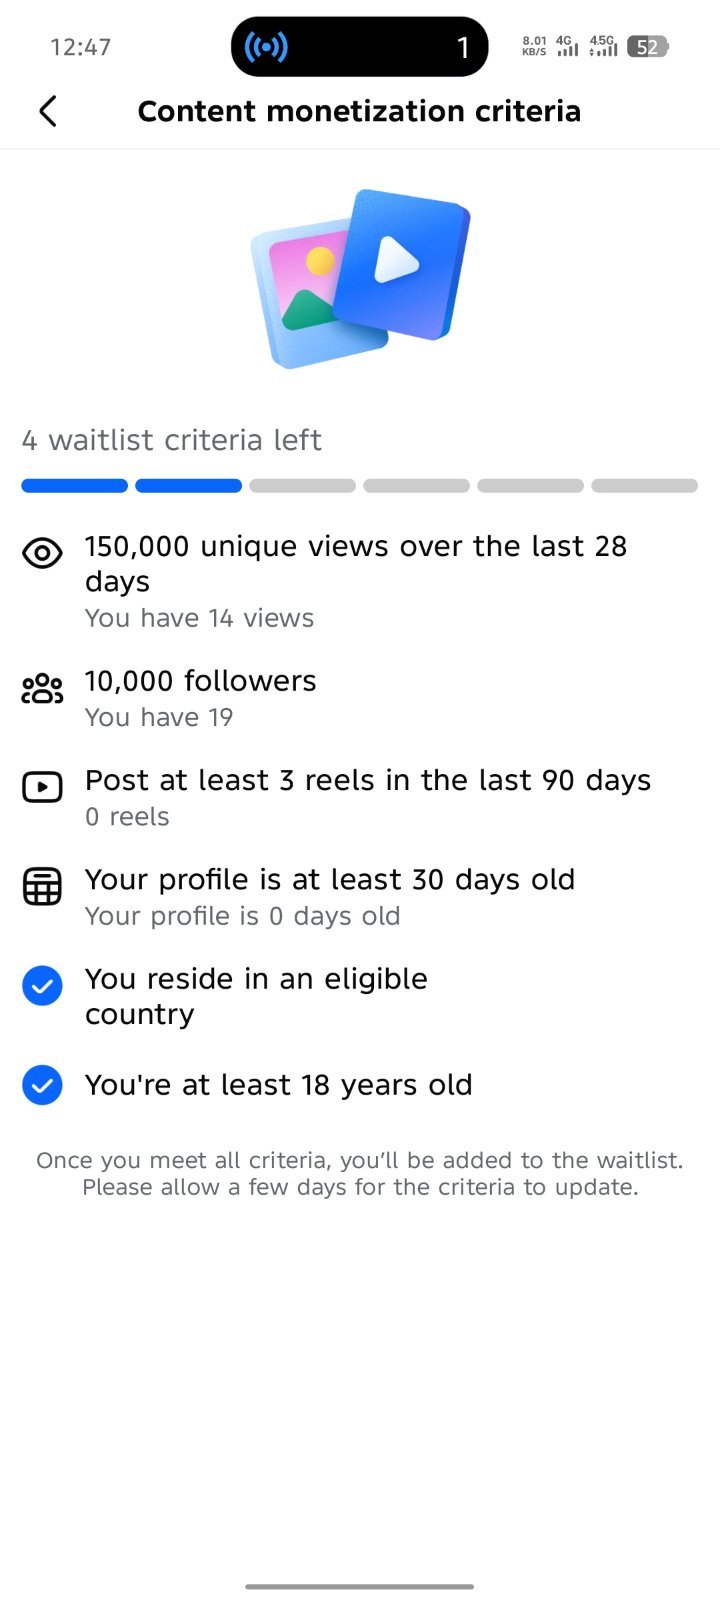Select profile at least 30 days old row

click(360, 896)
